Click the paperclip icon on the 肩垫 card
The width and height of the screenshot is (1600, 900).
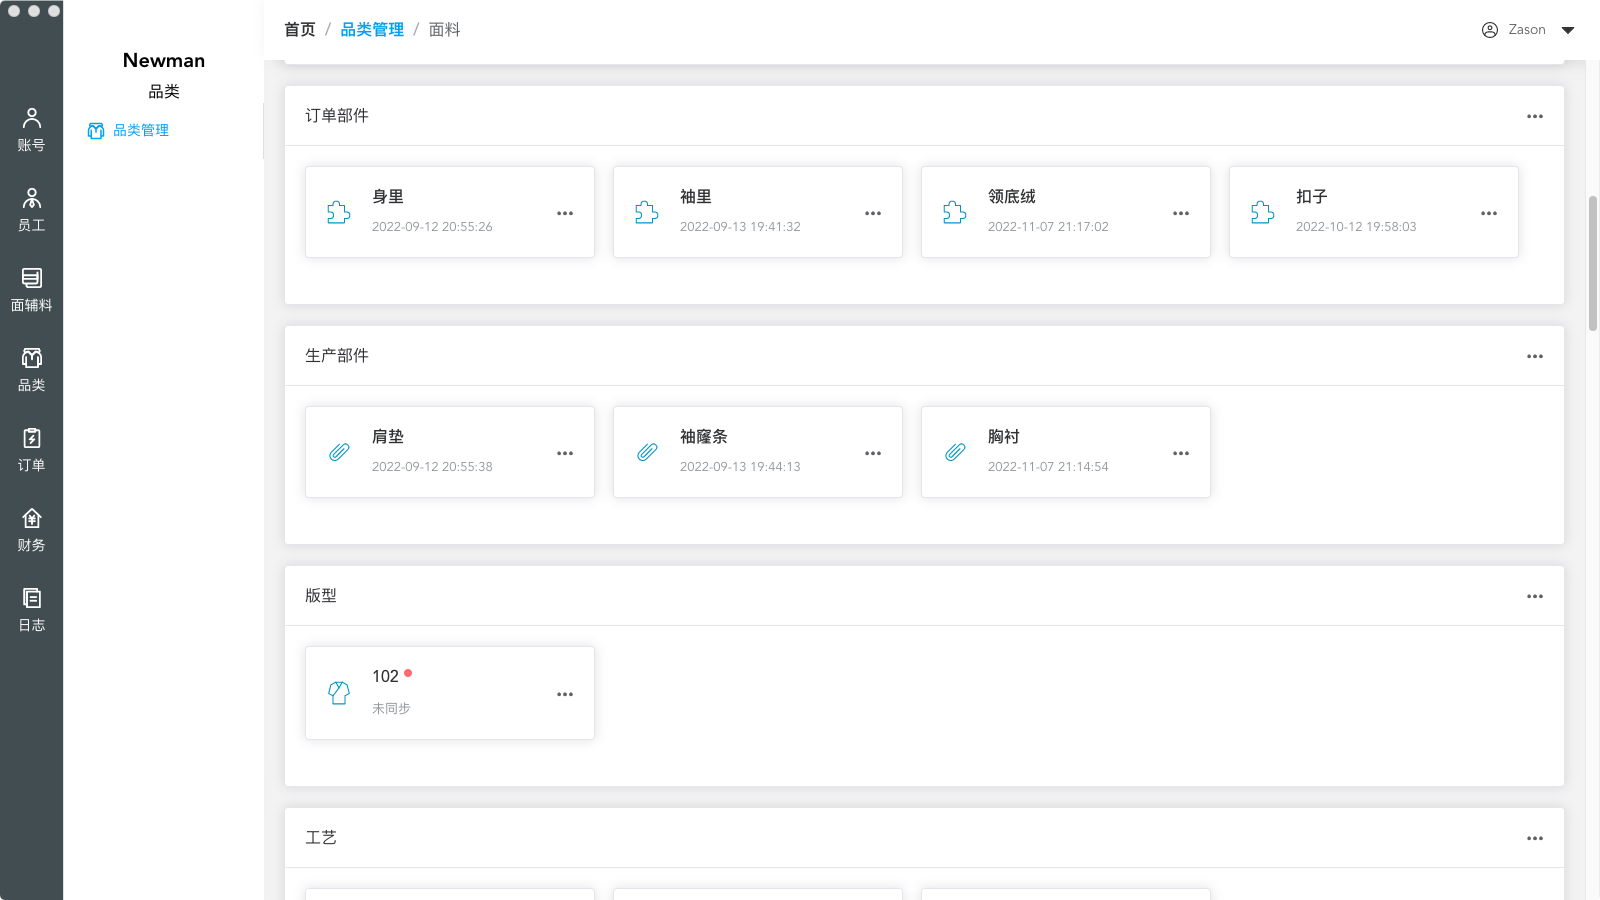coord(339,452)
